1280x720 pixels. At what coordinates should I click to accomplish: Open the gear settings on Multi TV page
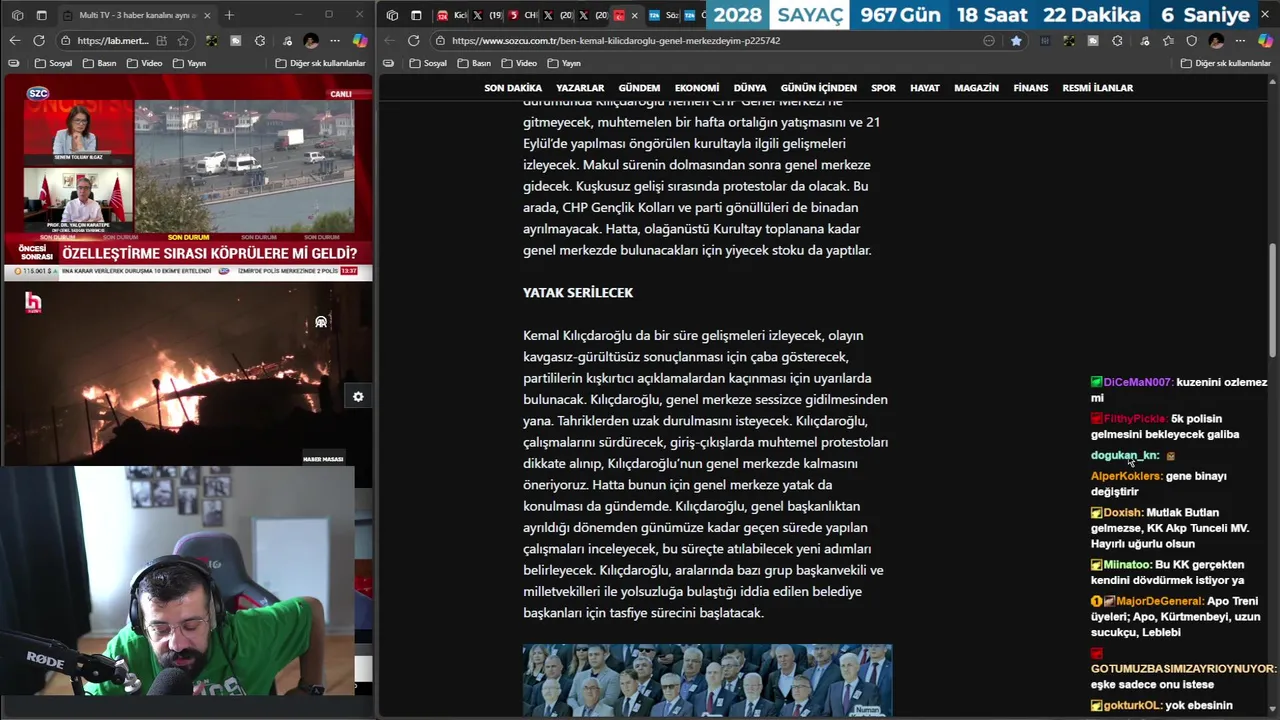[358, 397]
